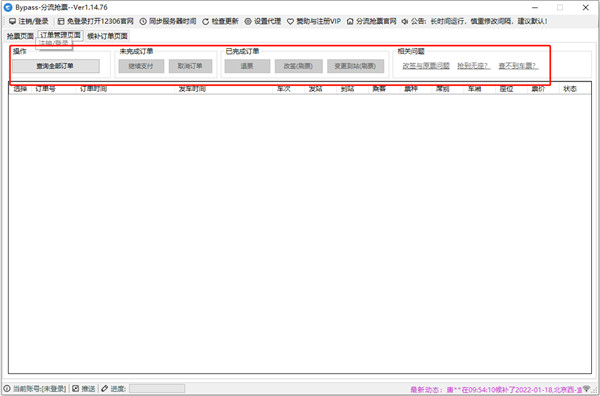
Task: Click the 发站 column header
Action: (x=321, y=89)
